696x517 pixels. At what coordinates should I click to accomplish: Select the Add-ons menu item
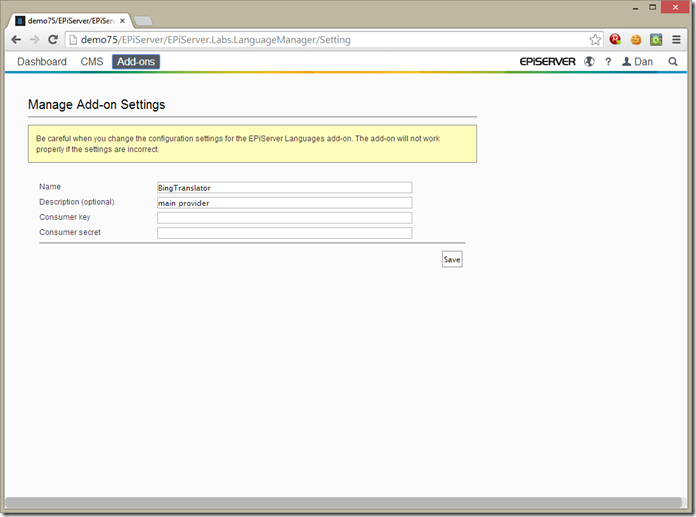pos(135,62)
